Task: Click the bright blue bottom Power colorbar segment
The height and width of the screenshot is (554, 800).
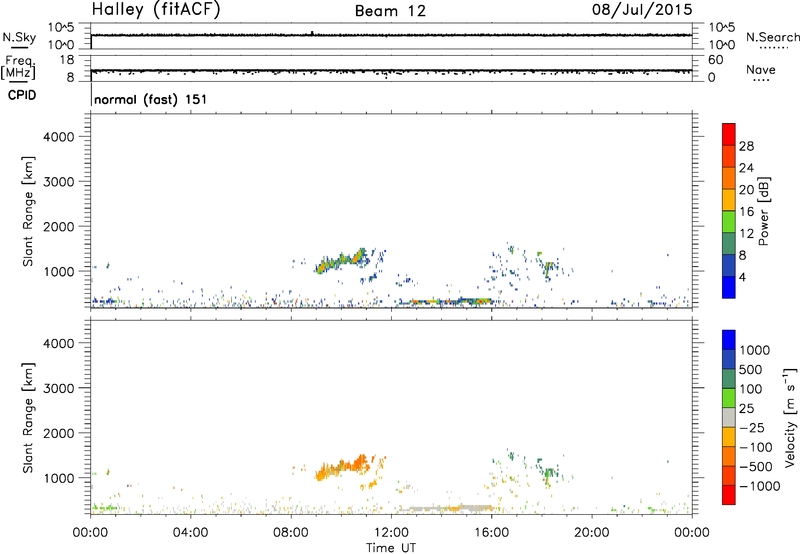Action: [729, 287]
